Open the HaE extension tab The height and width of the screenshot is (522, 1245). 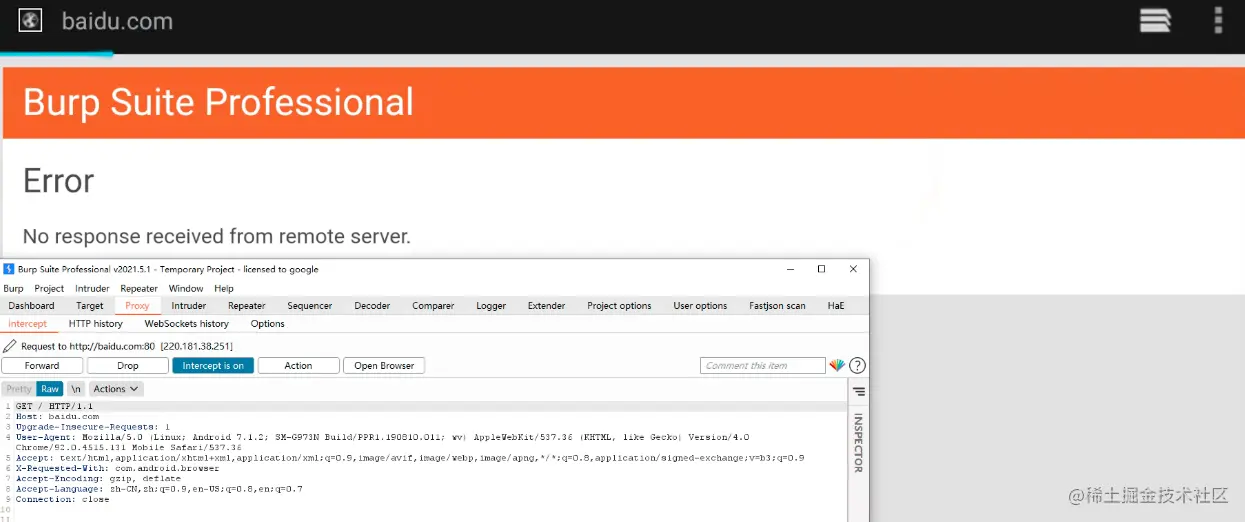[x=836, y=306]
